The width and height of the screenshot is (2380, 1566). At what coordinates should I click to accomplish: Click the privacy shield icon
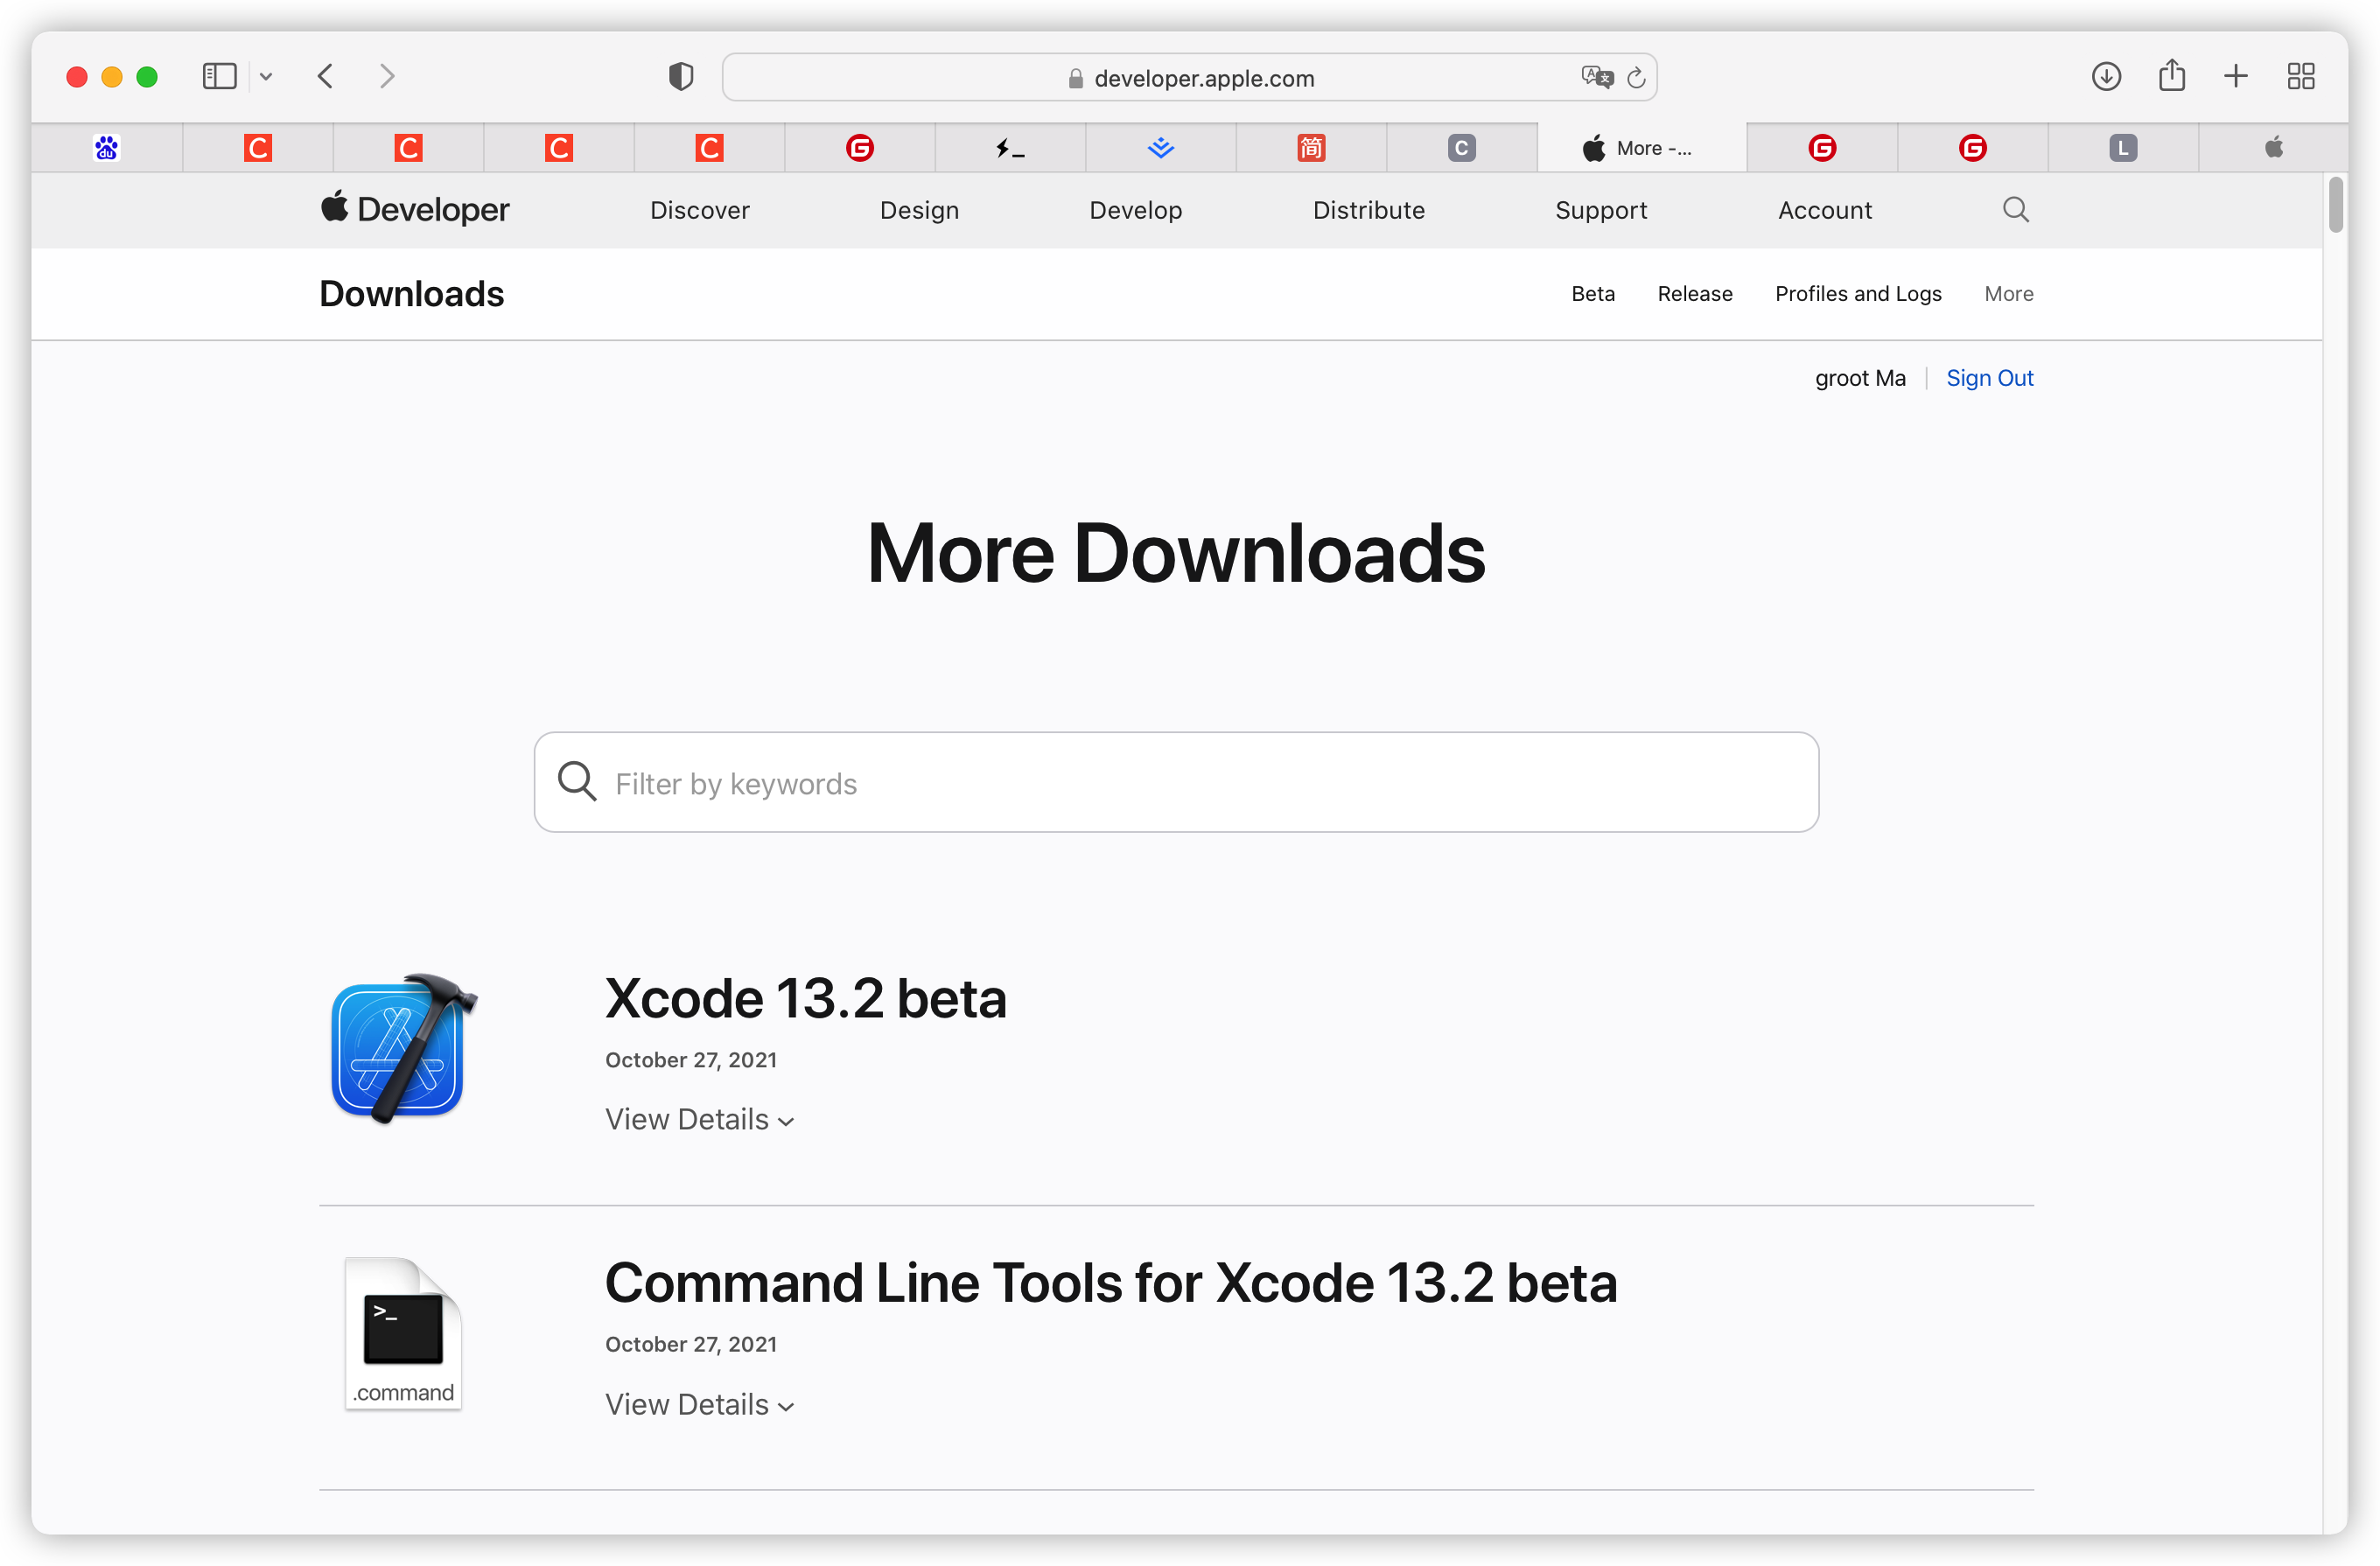tap(681, 75)
